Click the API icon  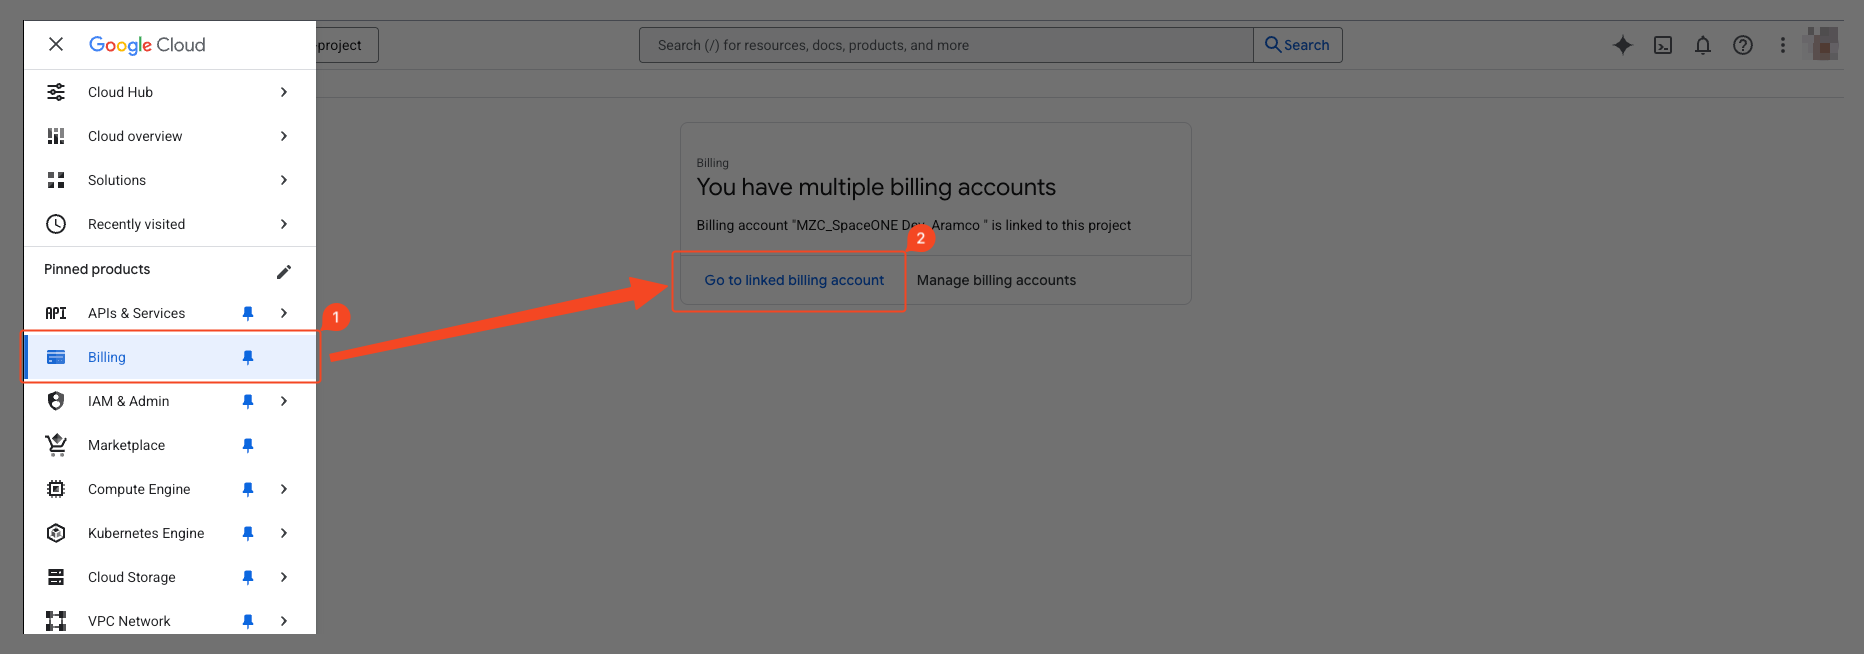click(x=56, y=313)
